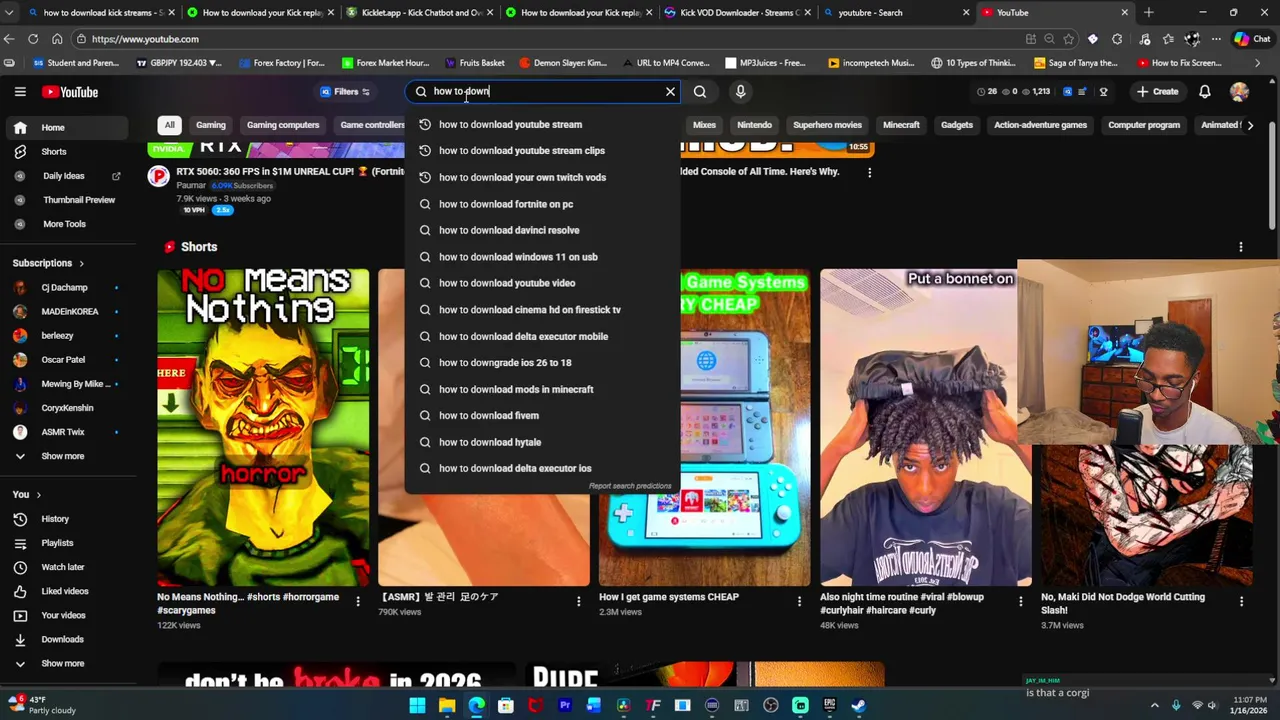This screenshot has height=720, width=1280.
Task: Open the Filters button beside the search box
Action: (345, 92)
